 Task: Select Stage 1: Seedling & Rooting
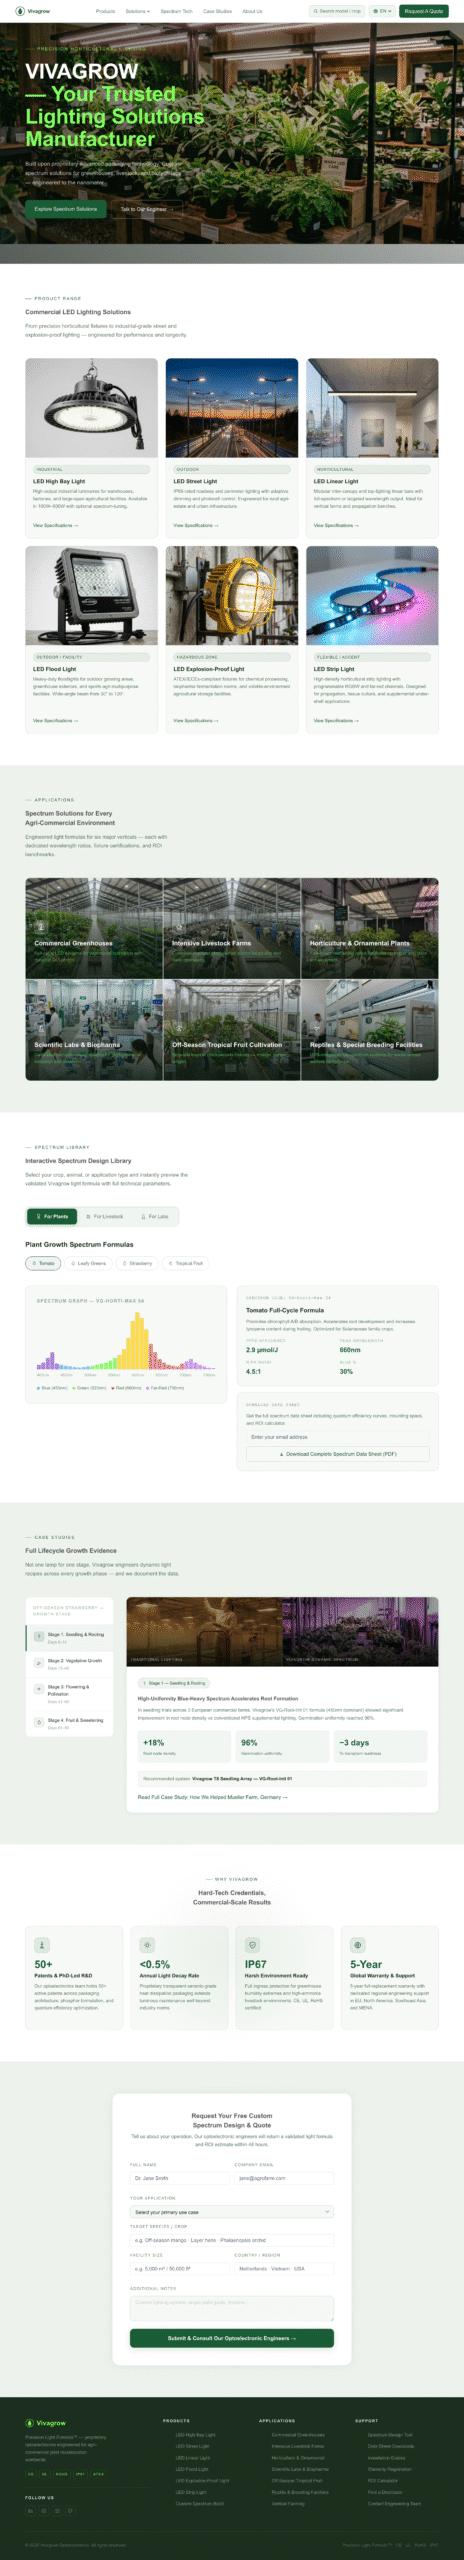point(69,1637)
